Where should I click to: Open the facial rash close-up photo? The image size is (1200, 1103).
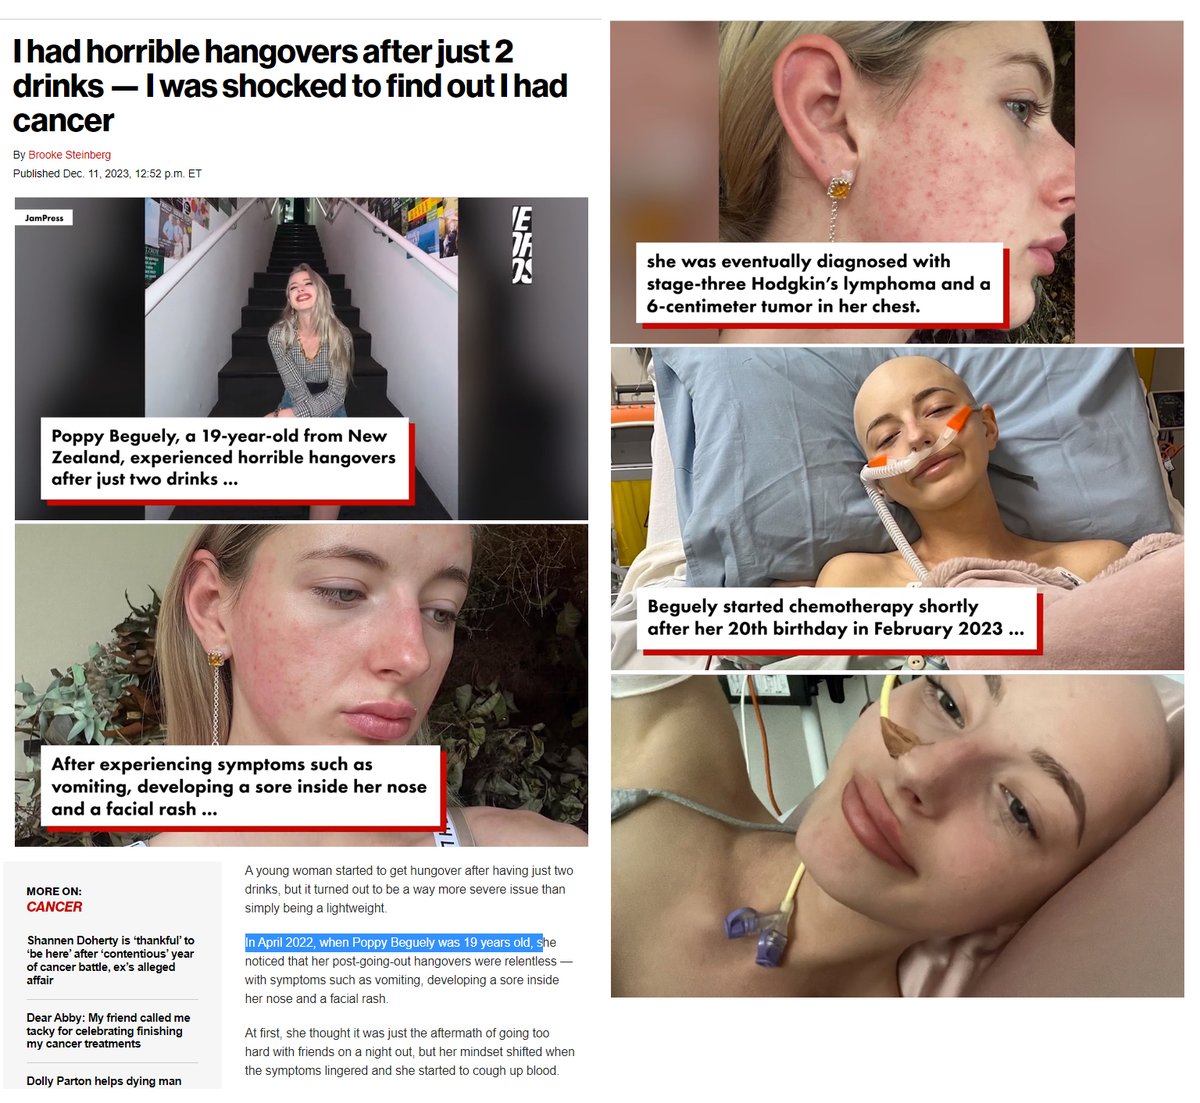301,685
